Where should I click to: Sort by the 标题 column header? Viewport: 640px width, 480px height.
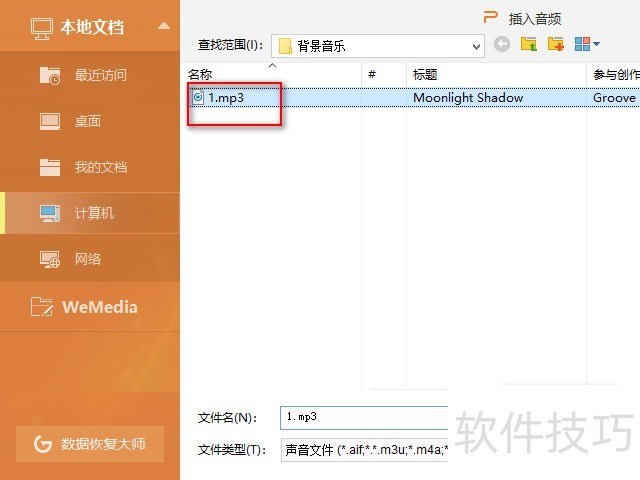click(495, 74)
